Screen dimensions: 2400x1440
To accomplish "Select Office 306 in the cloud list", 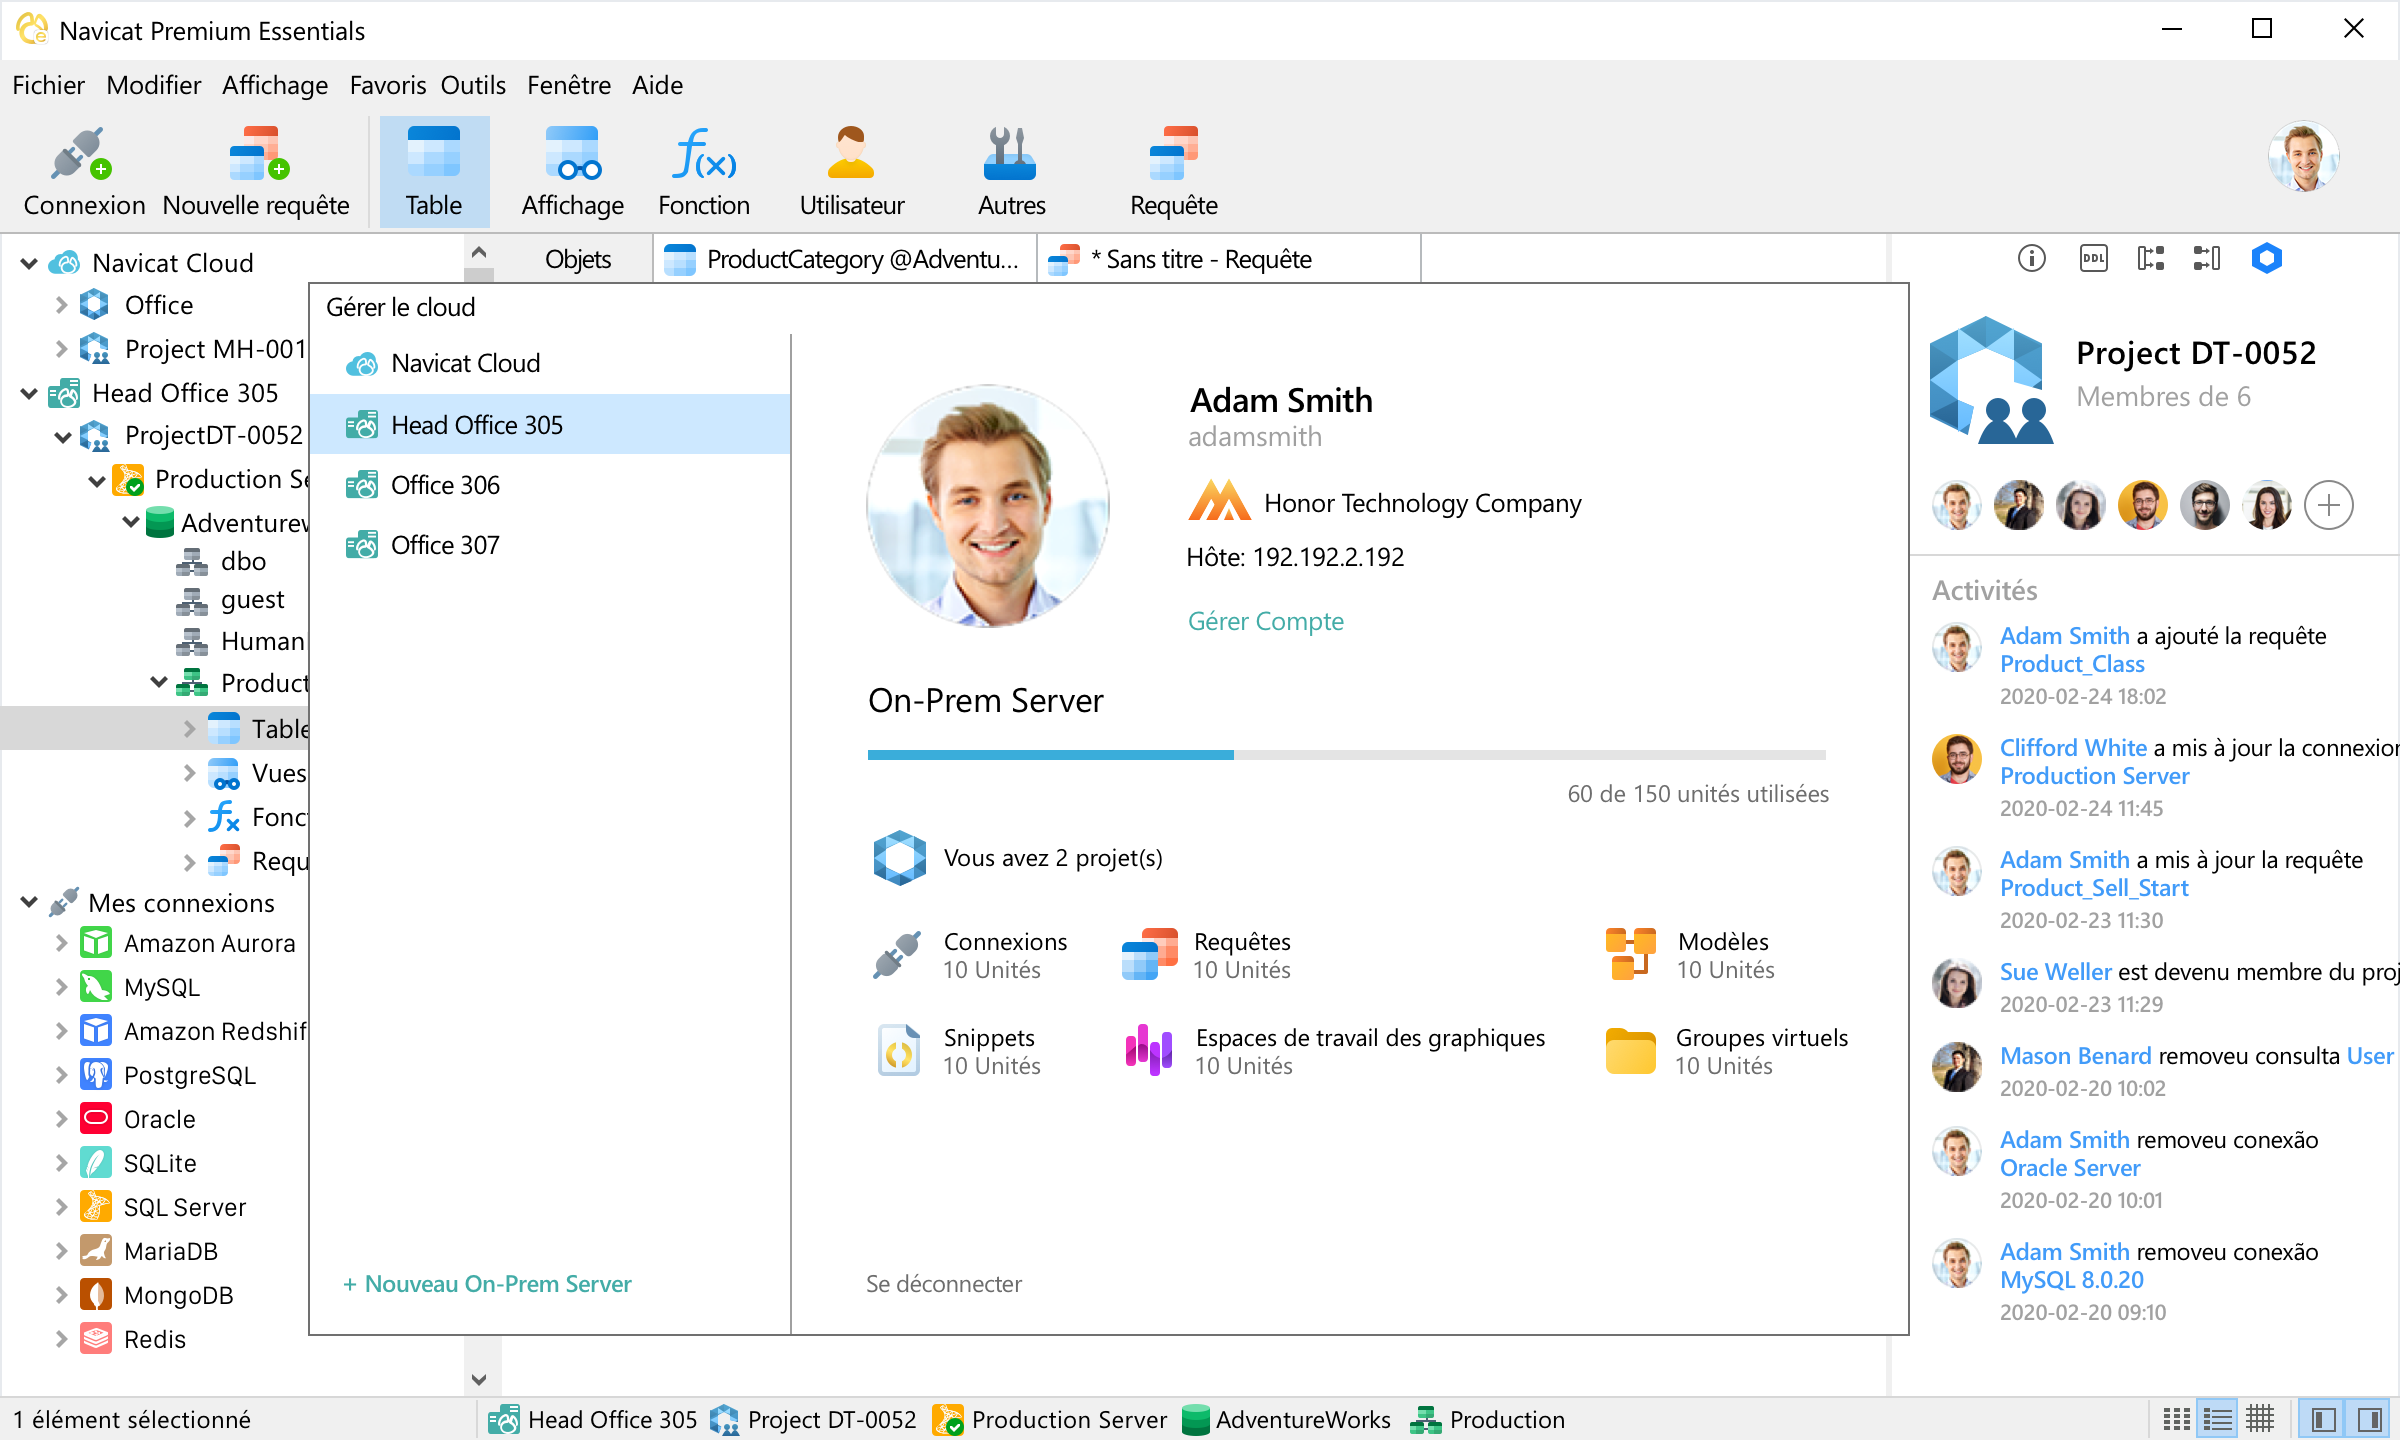I will (550, 486).
